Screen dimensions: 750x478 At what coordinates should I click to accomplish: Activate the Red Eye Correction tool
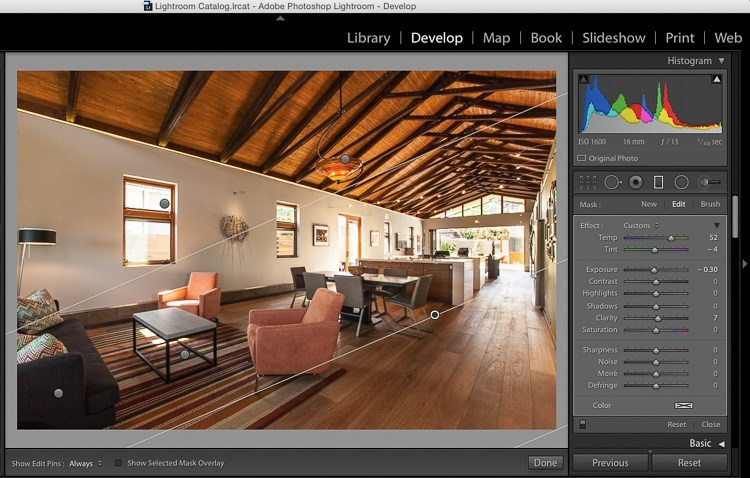coord(635,182)
